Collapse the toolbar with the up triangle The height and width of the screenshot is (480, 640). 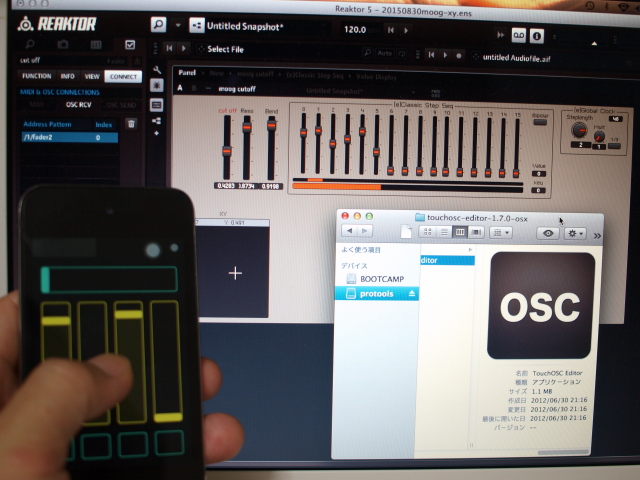pos(594,43)
